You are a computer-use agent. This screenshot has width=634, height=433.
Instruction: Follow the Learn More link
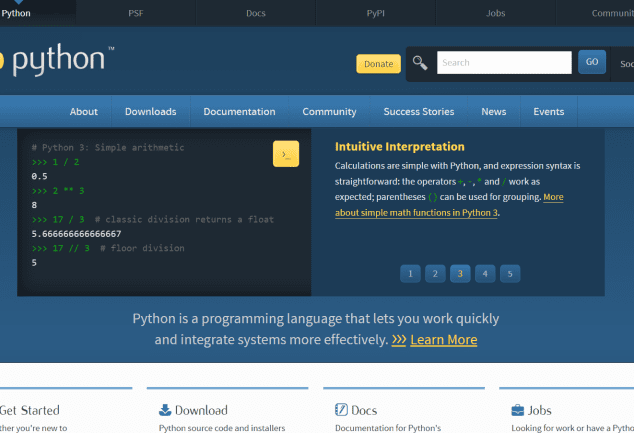click(x=443, y=340)
